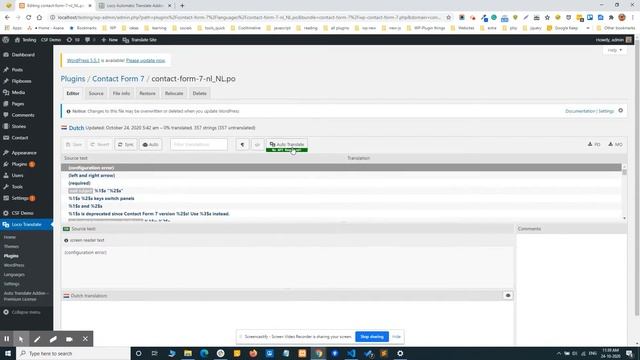Open Loco Translate Languages submenu

tap(14, 275)
